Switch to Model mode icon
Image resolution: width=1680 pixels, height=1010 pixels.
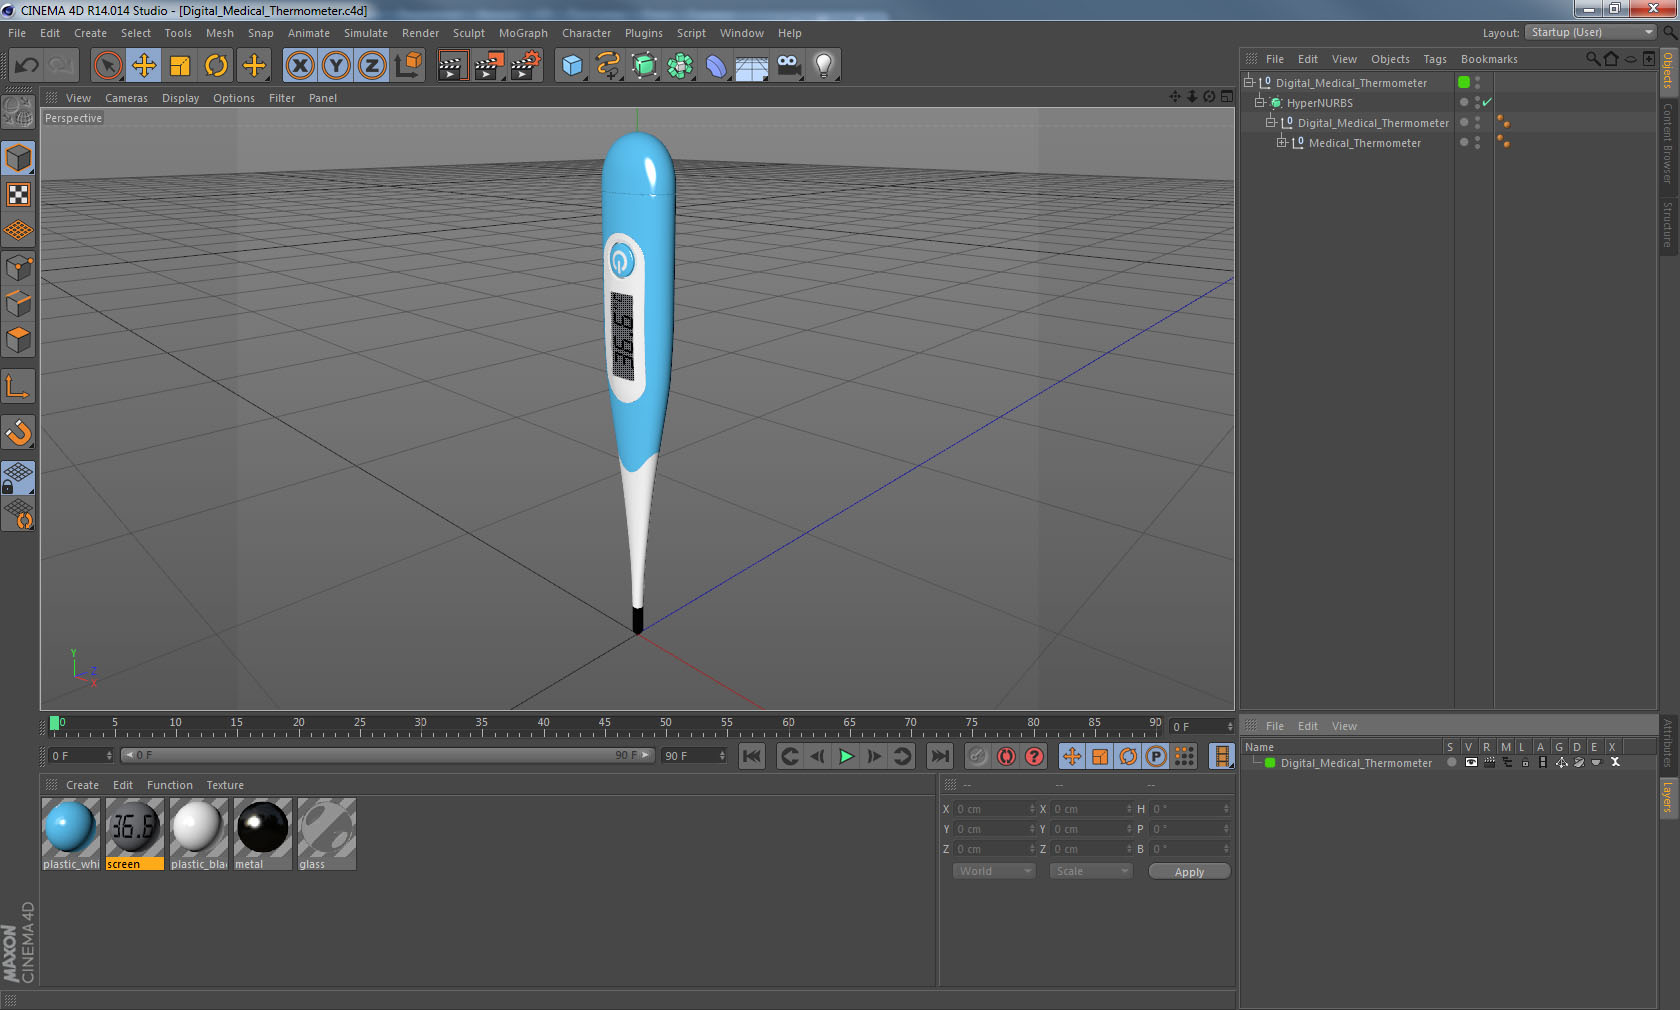click(x=19, y=158)
